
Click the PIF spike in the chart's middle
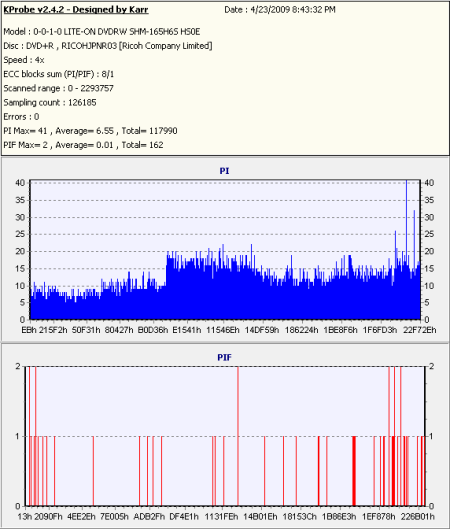(238, 436)
